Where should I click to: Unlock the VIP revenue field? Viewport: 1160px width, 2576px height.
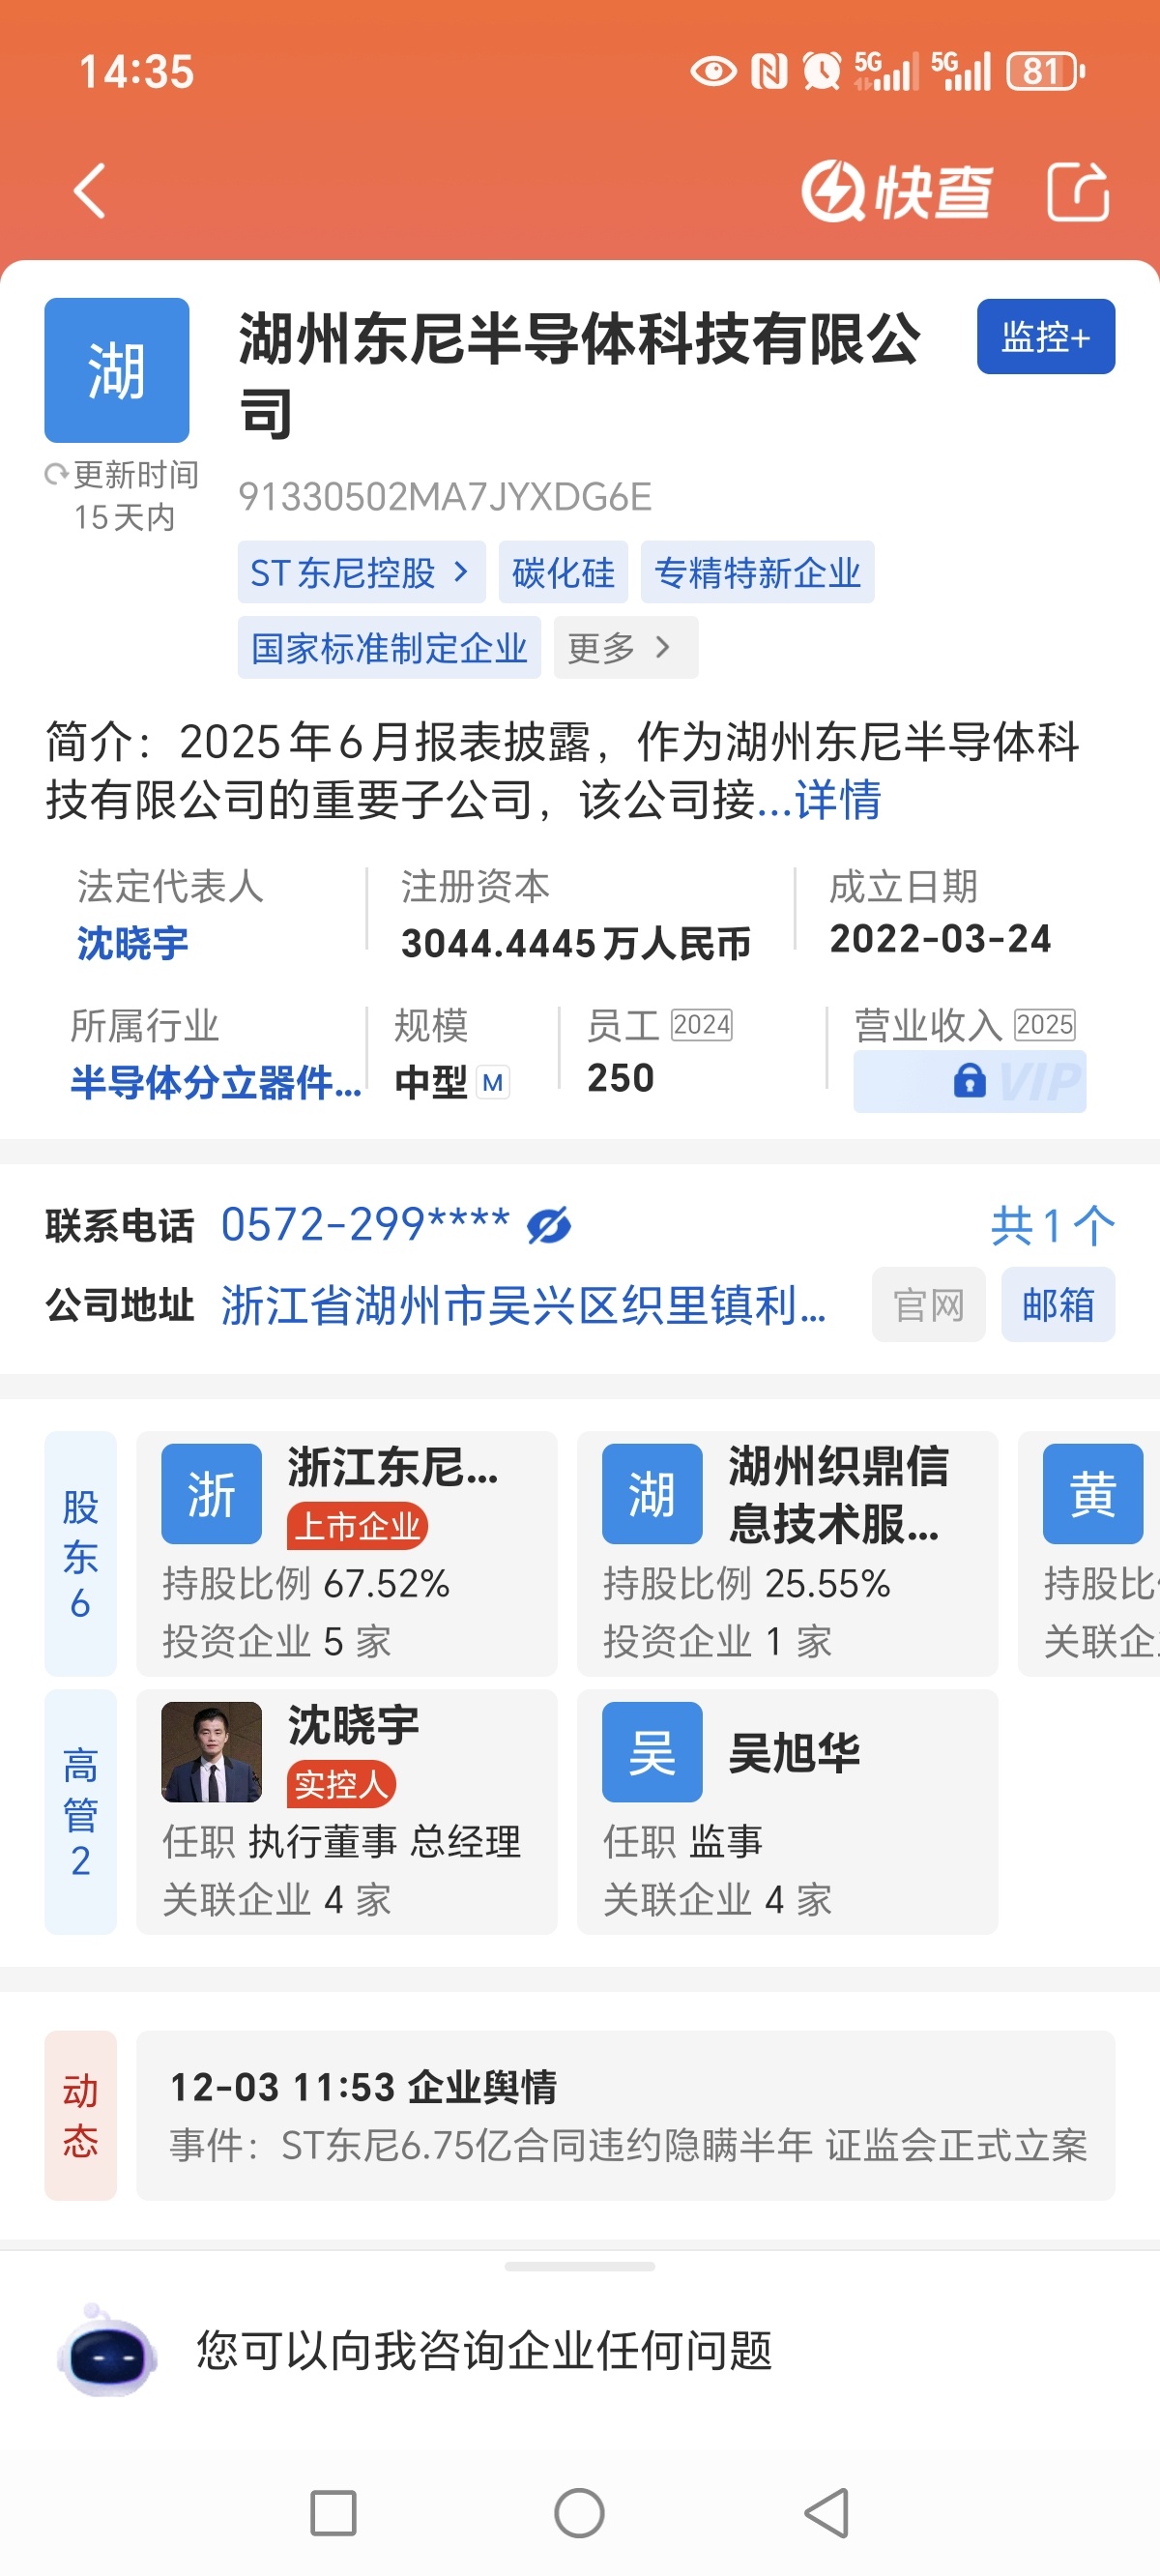click(969, 1081)
